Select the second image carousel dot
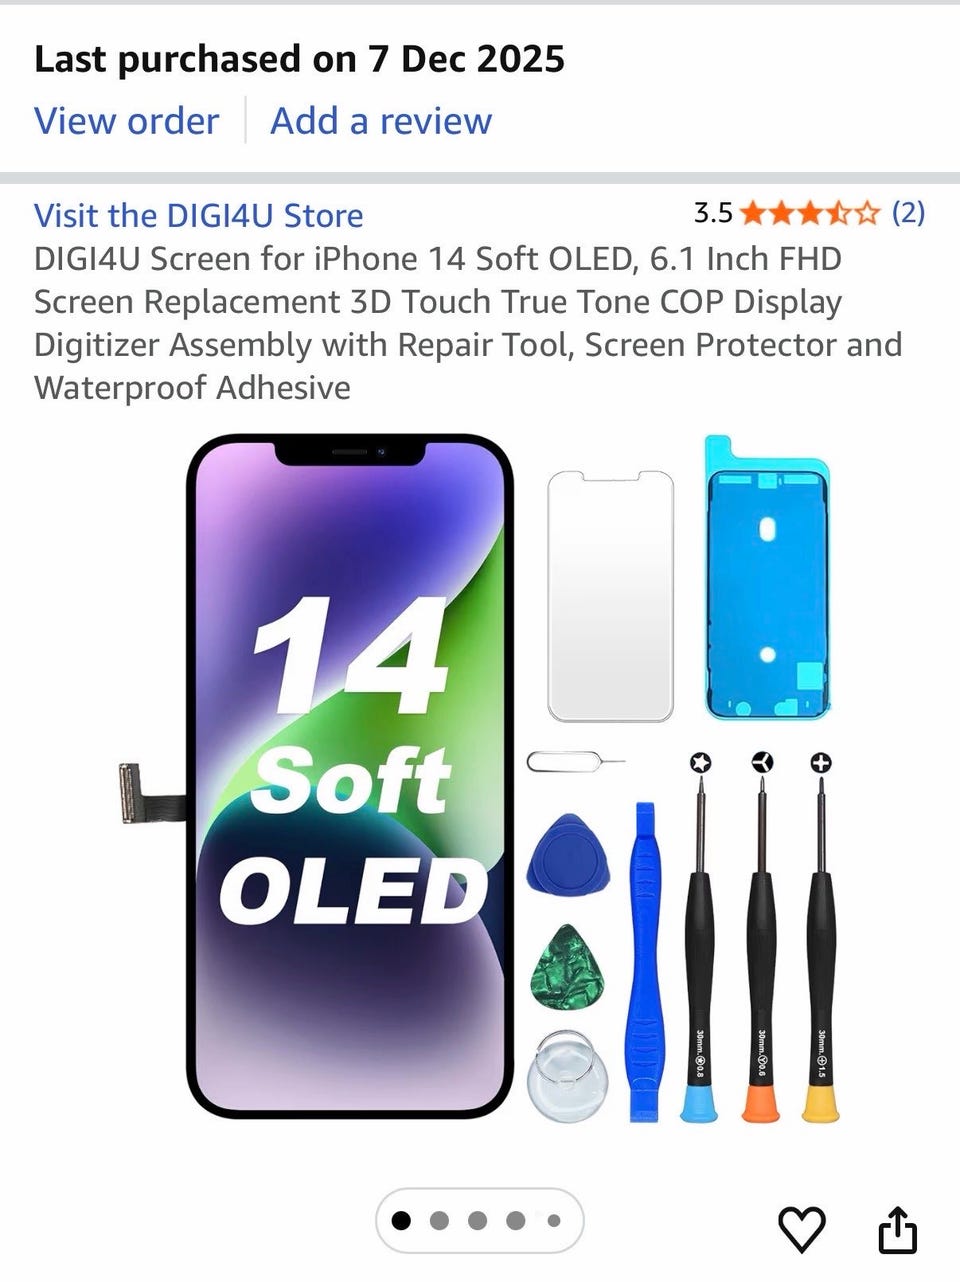 [x=438, y=1220]
